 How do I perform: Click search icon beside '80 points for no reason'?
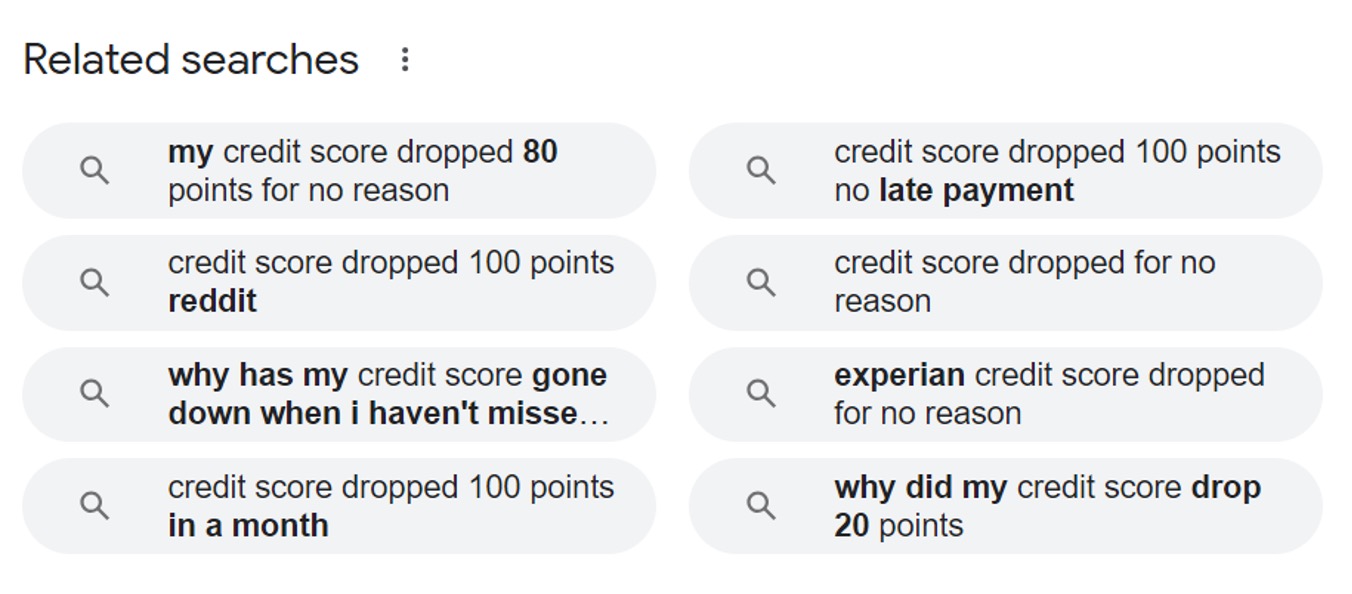pyautogui.click(x=94, y=171)
